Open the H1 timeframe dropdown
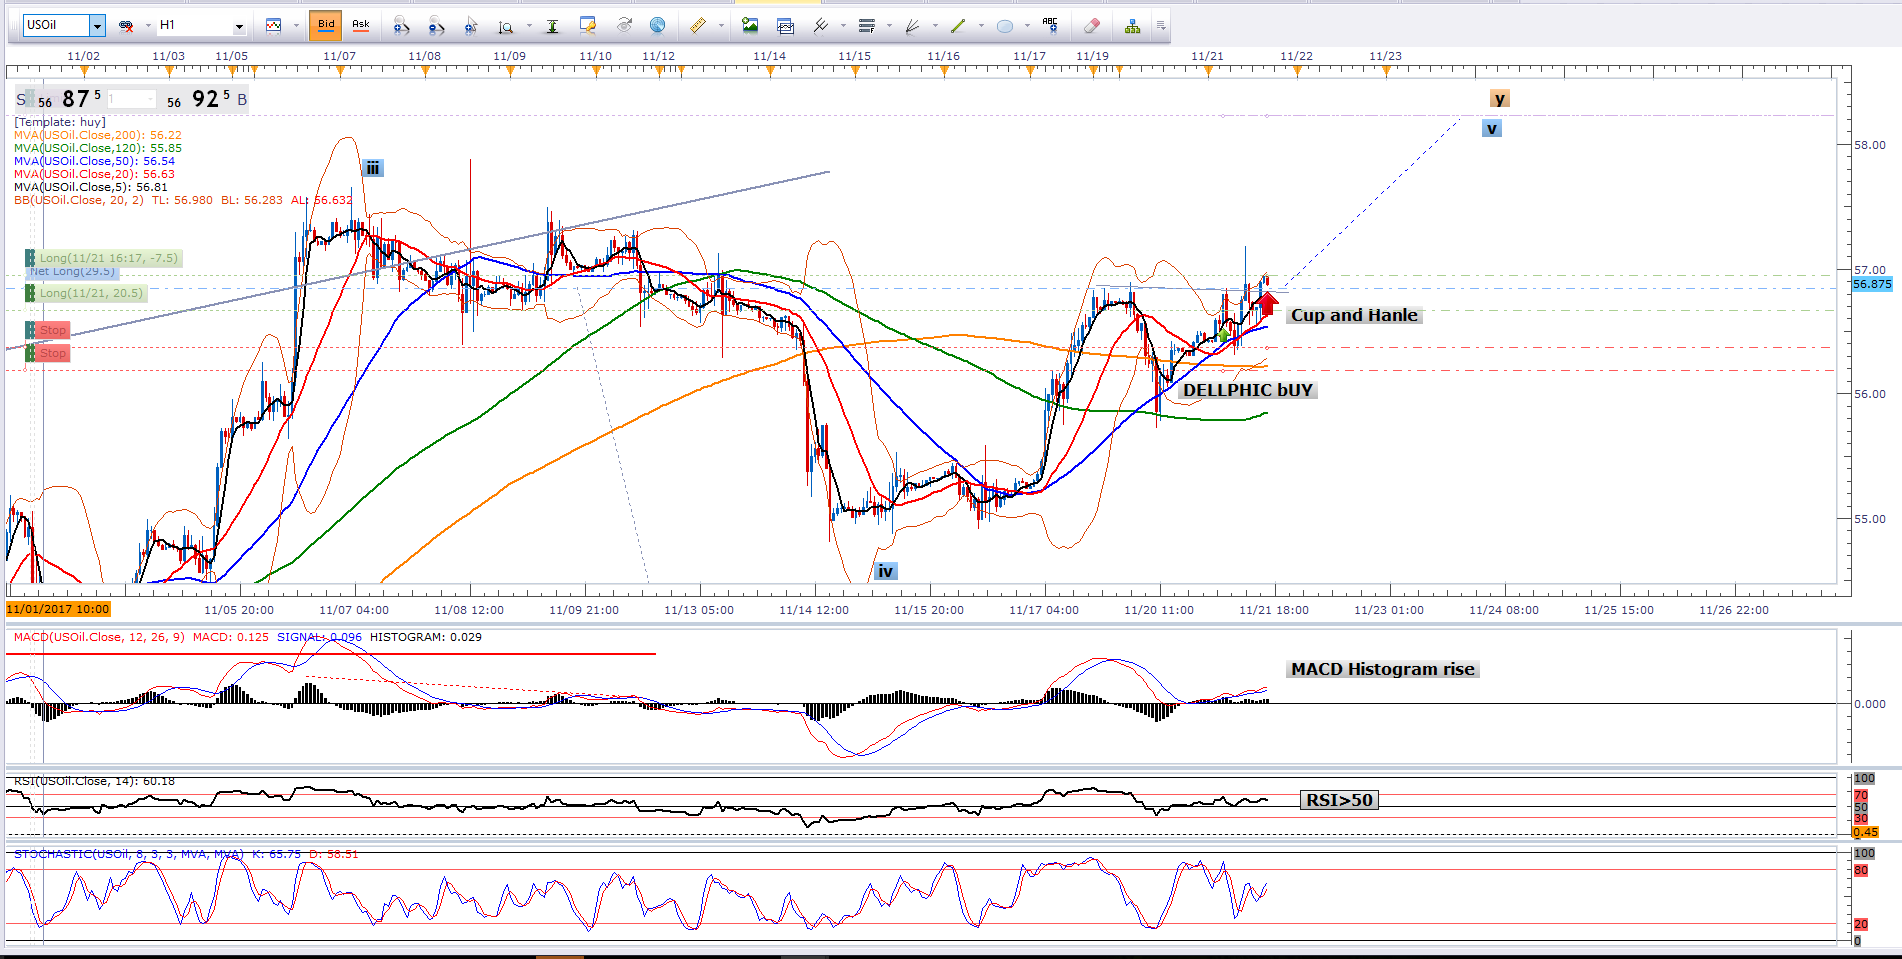The height and width of the screenshot is (959, 1902). [239, 26]
